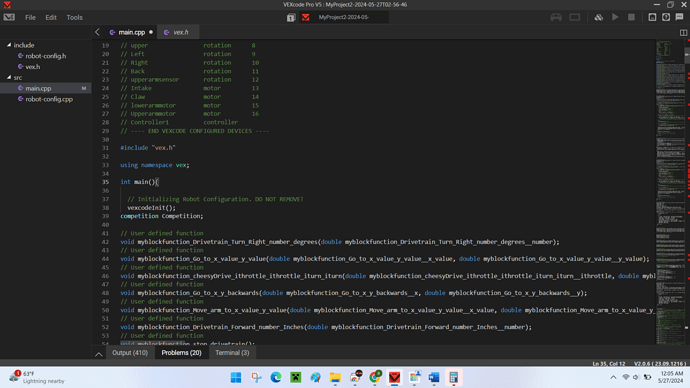Click the Run play button in toolbar

click(x=615, y=18)
